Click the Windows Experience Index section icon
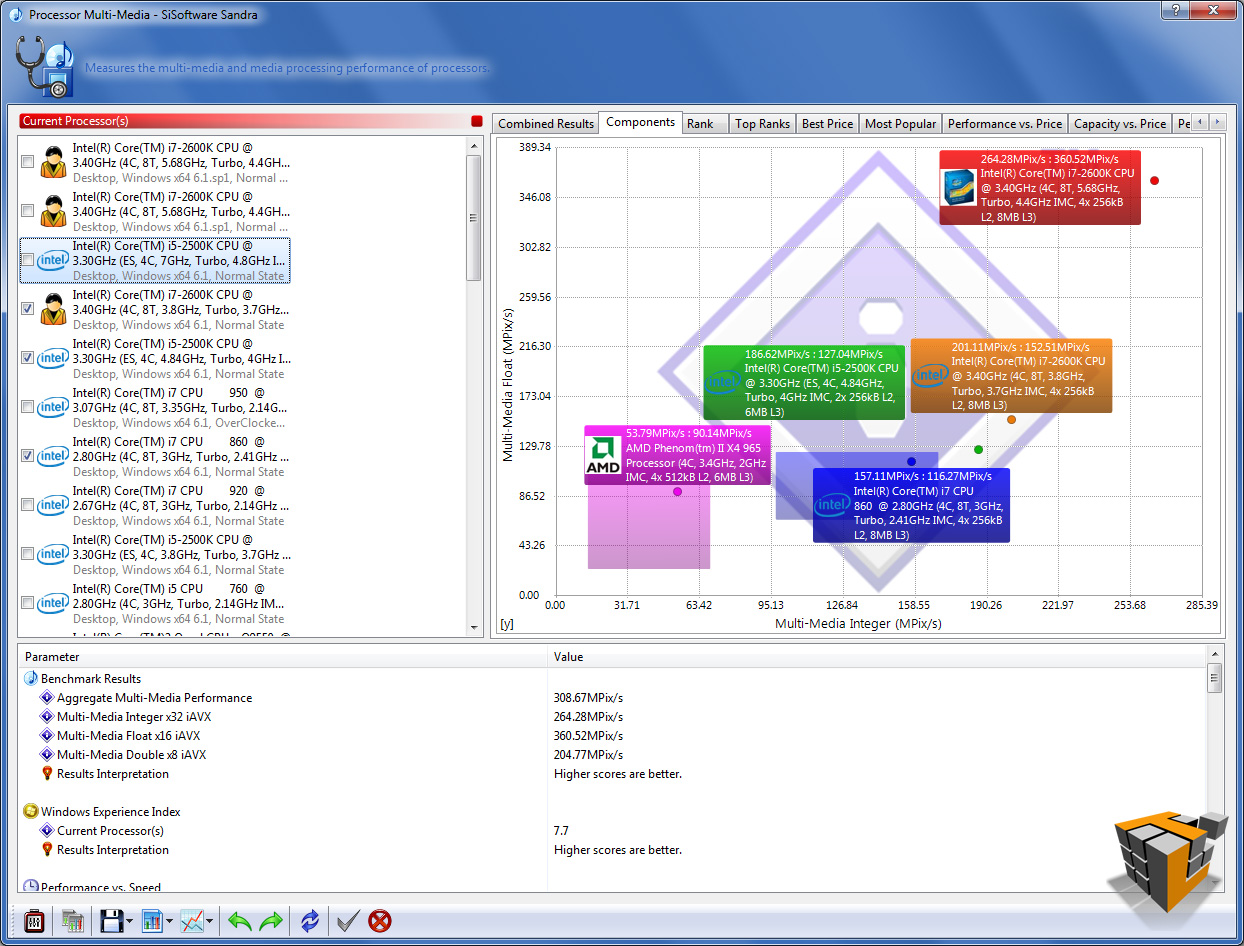This screenshot has height=946, width=1244. click(31, 811)
